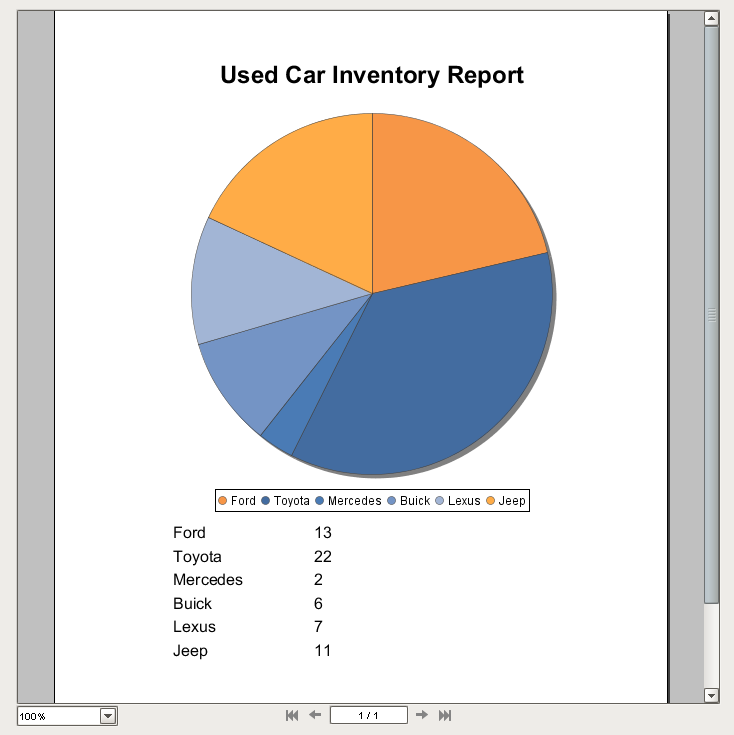Viewport: 734px width, 735px height.
Task: Select the Jeep legend entry
Action: click(x=506, y=501)
